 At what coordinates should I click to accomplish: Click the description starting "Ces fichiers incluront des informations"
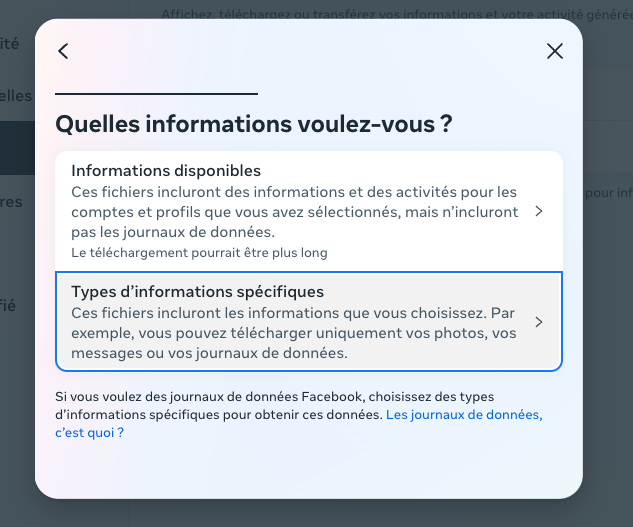click(x=294, y=212)
